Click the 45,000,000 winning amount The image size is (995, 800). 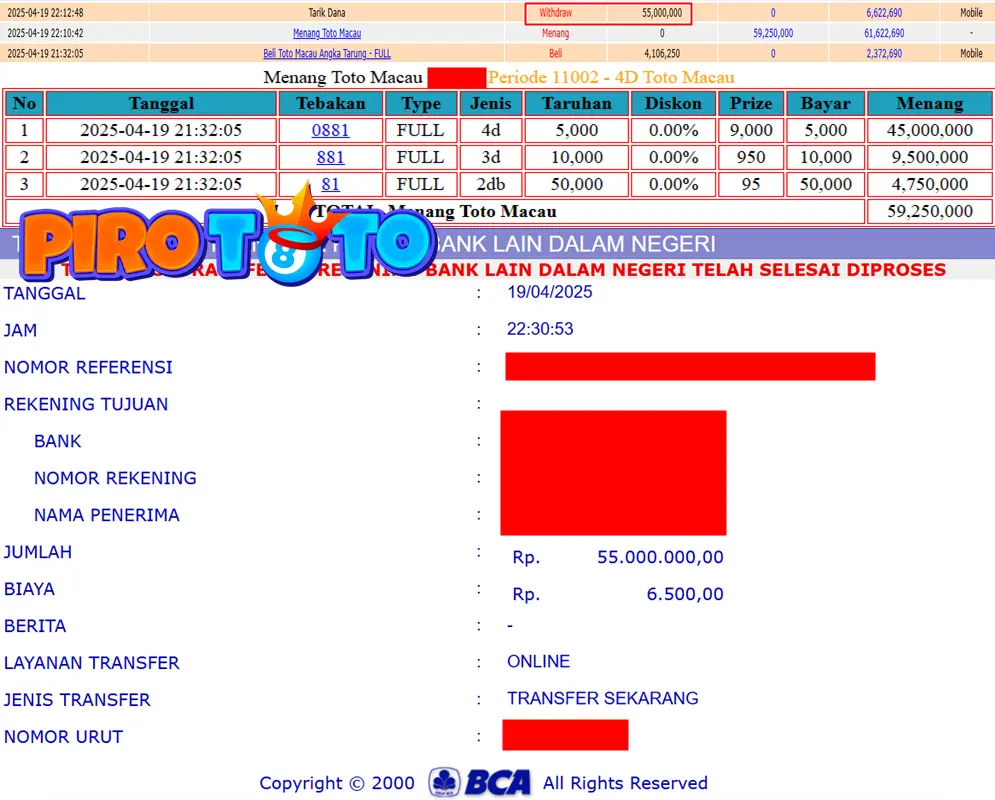pos(930,130)
